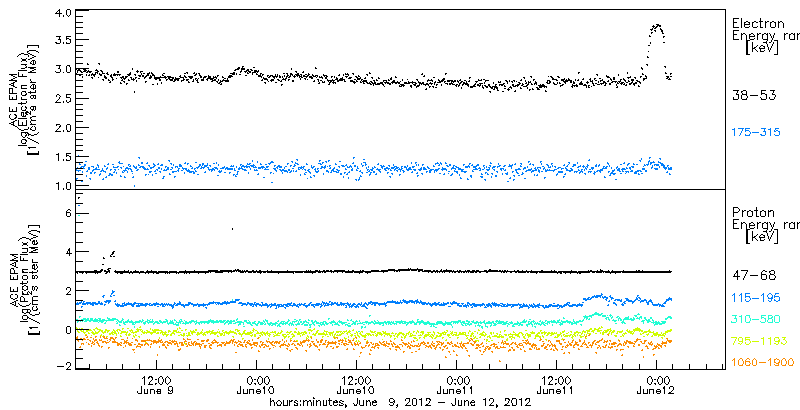The image size is (800, 410).
Task: Click the 2.5 tick label on the electron axis
Action: point(62,98)
